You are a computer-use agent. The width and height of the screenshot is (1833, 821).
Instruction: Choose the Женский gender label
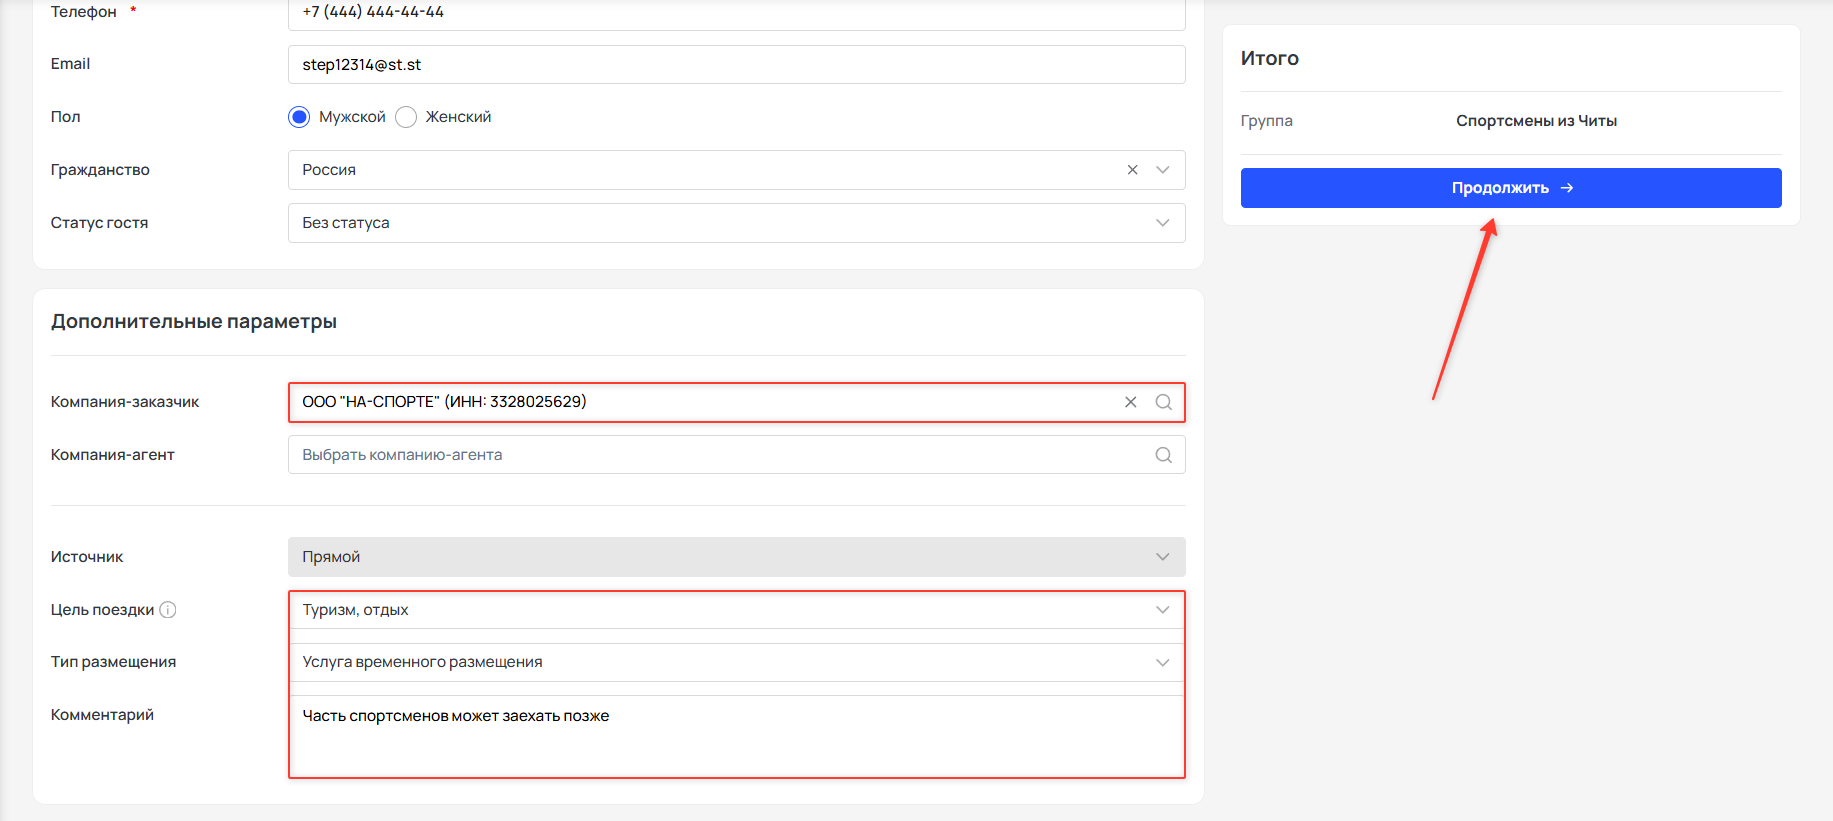tap(458, 117)
